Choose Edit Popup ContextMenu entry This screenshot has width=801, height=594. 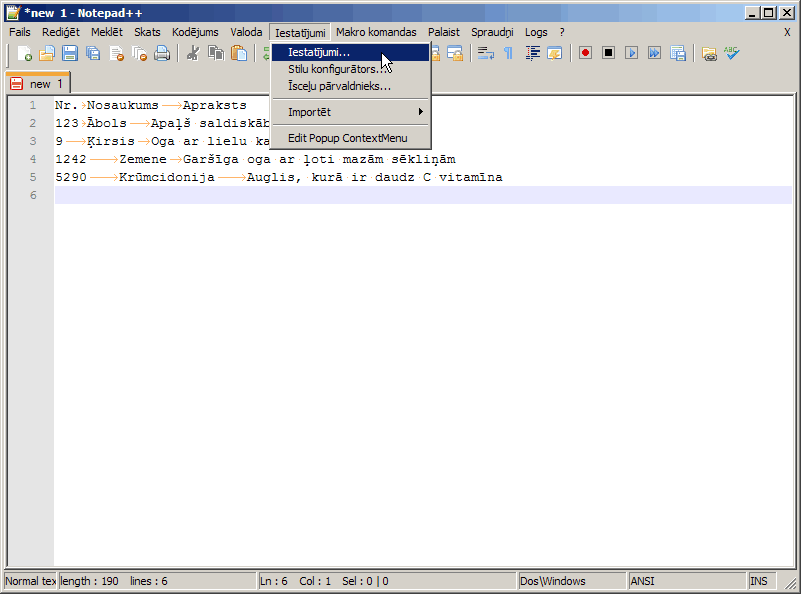click(350, 138)
